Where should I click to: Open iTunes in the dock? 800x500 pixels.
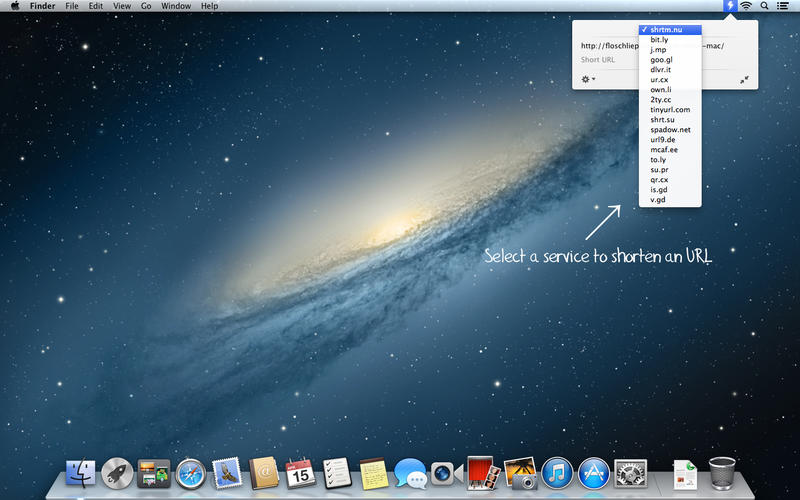pyautogui.click(x=557, y=473)
